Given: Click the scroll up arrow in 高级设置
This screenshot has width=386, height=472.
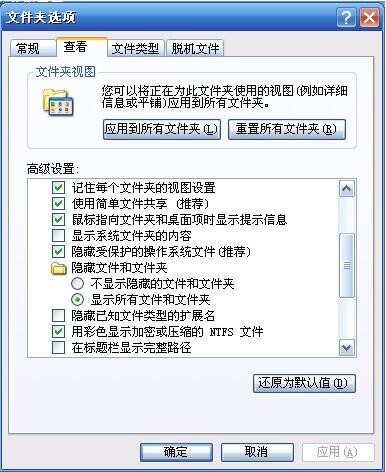Looking at the screenshot, I should pyautogui.click(x=347, y=189).
